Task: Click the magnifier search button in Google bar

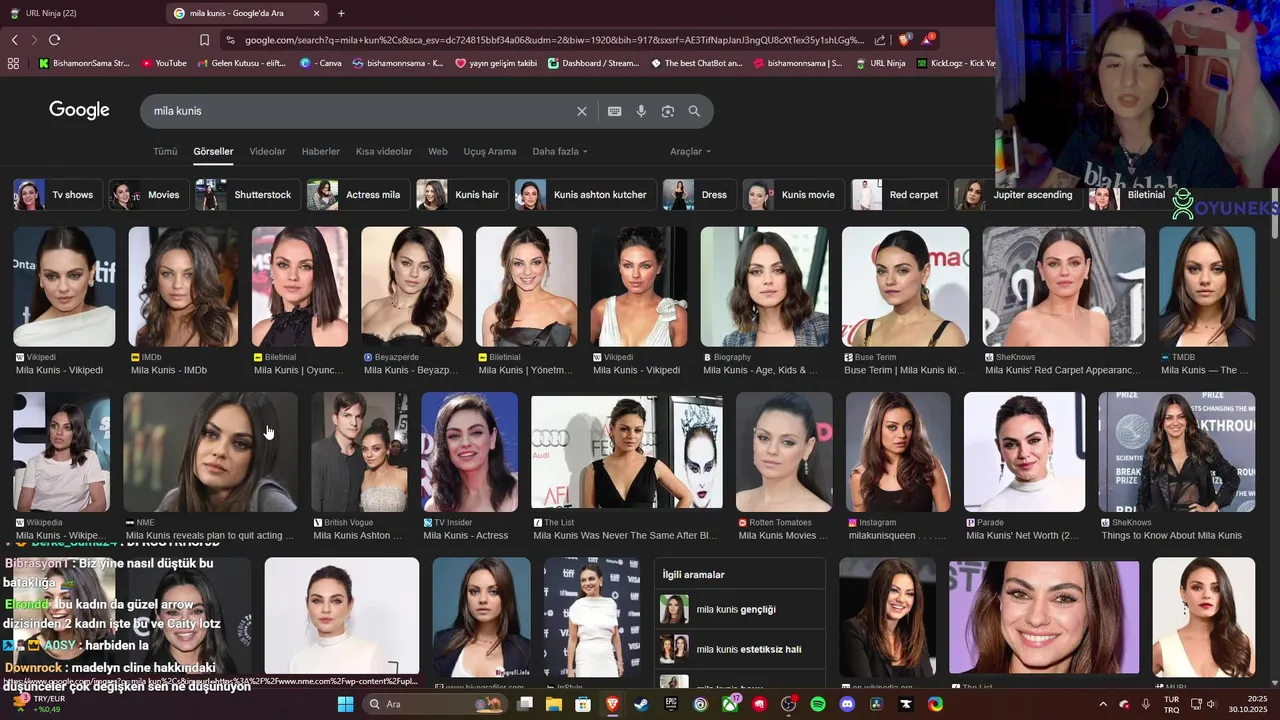Action: pyautogui.click(x=694, y=111)
